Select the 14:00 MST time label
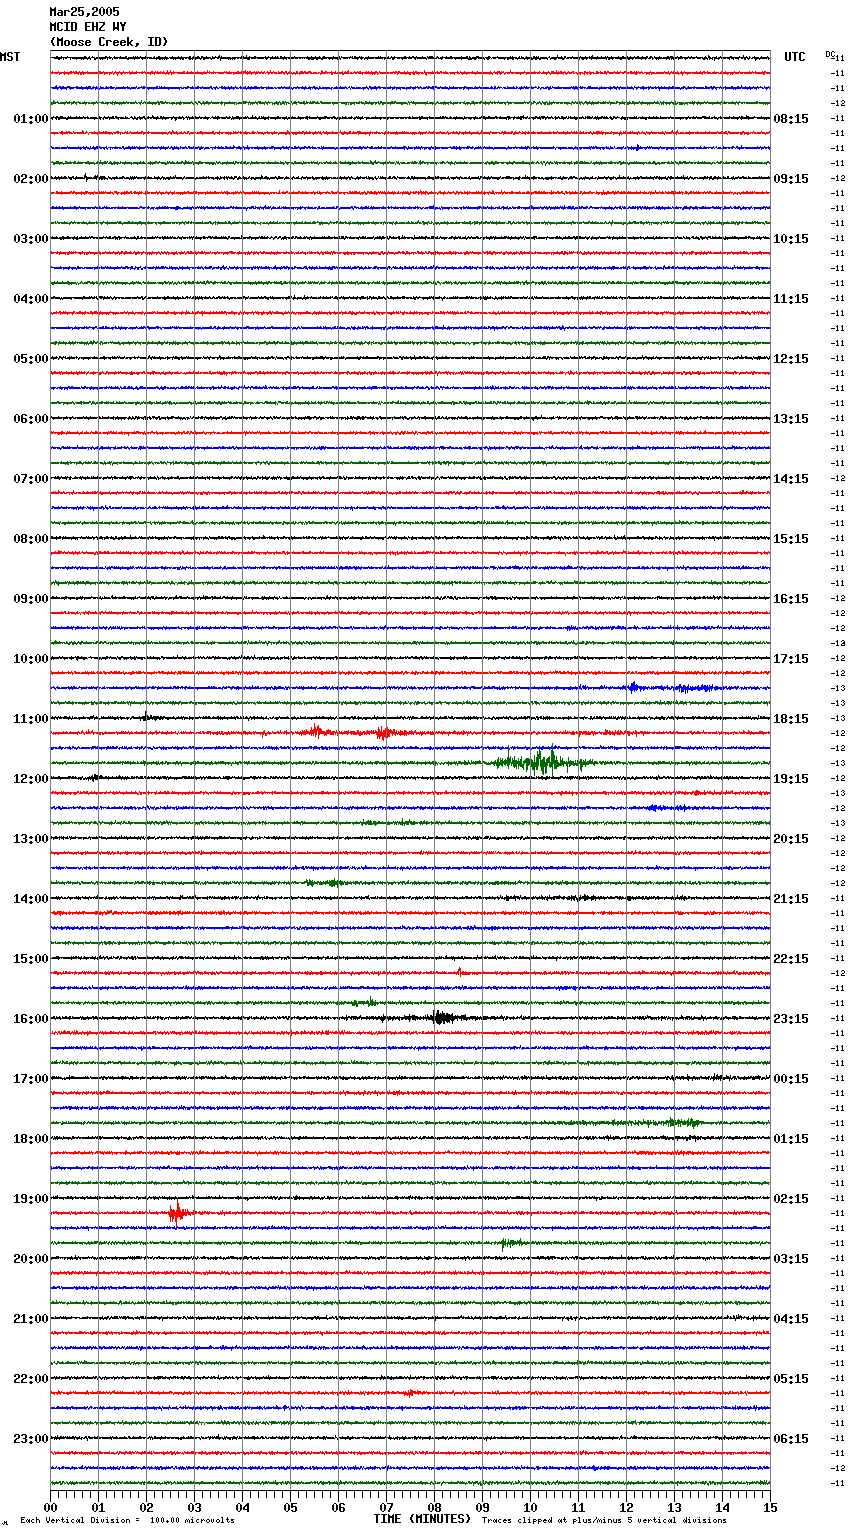The width and height of the screenshot is (850, 1534). (31, 899)
